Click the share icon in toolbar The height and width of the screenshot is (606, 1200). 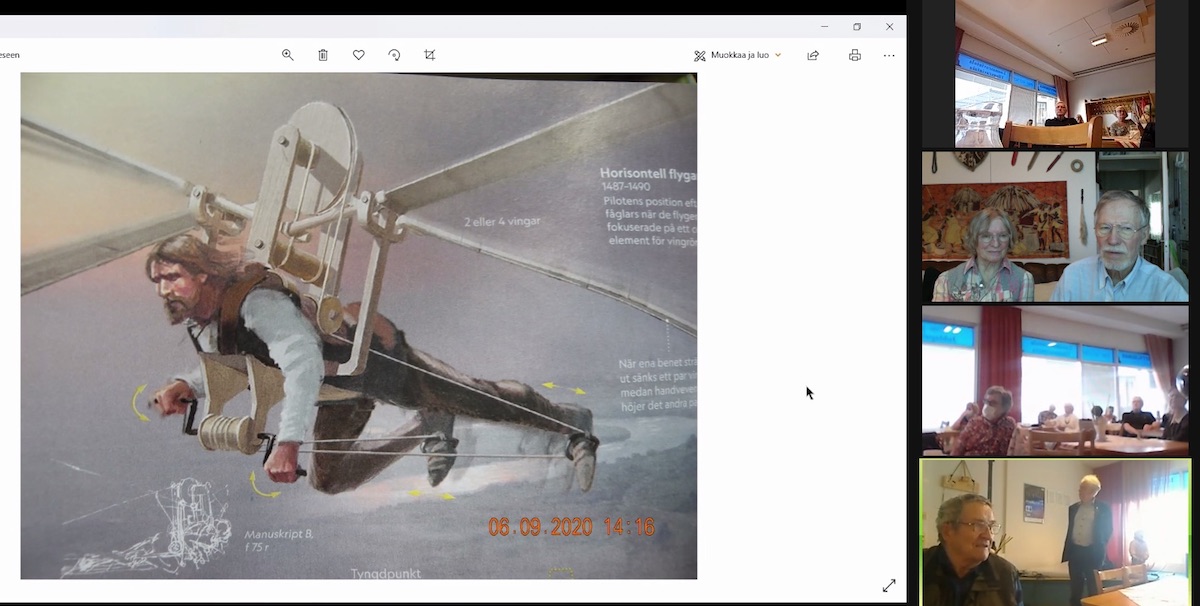tap(813, 55)
